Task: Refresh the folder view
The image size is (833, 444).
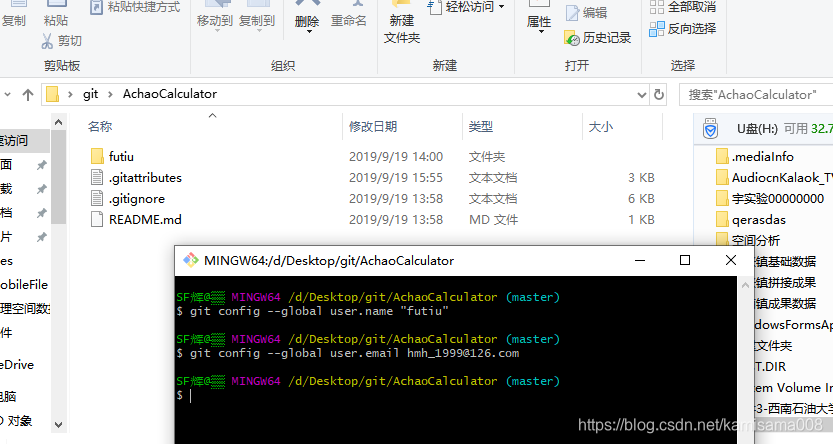Action: [x=659, y=95]
